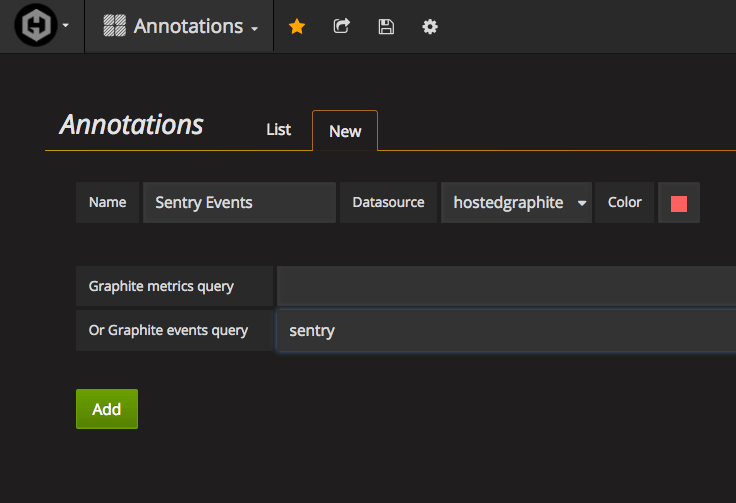Click into the Graphite metrics query field
Image resolution: width=736 pixels, height=503 pixels.
(505, 286)
